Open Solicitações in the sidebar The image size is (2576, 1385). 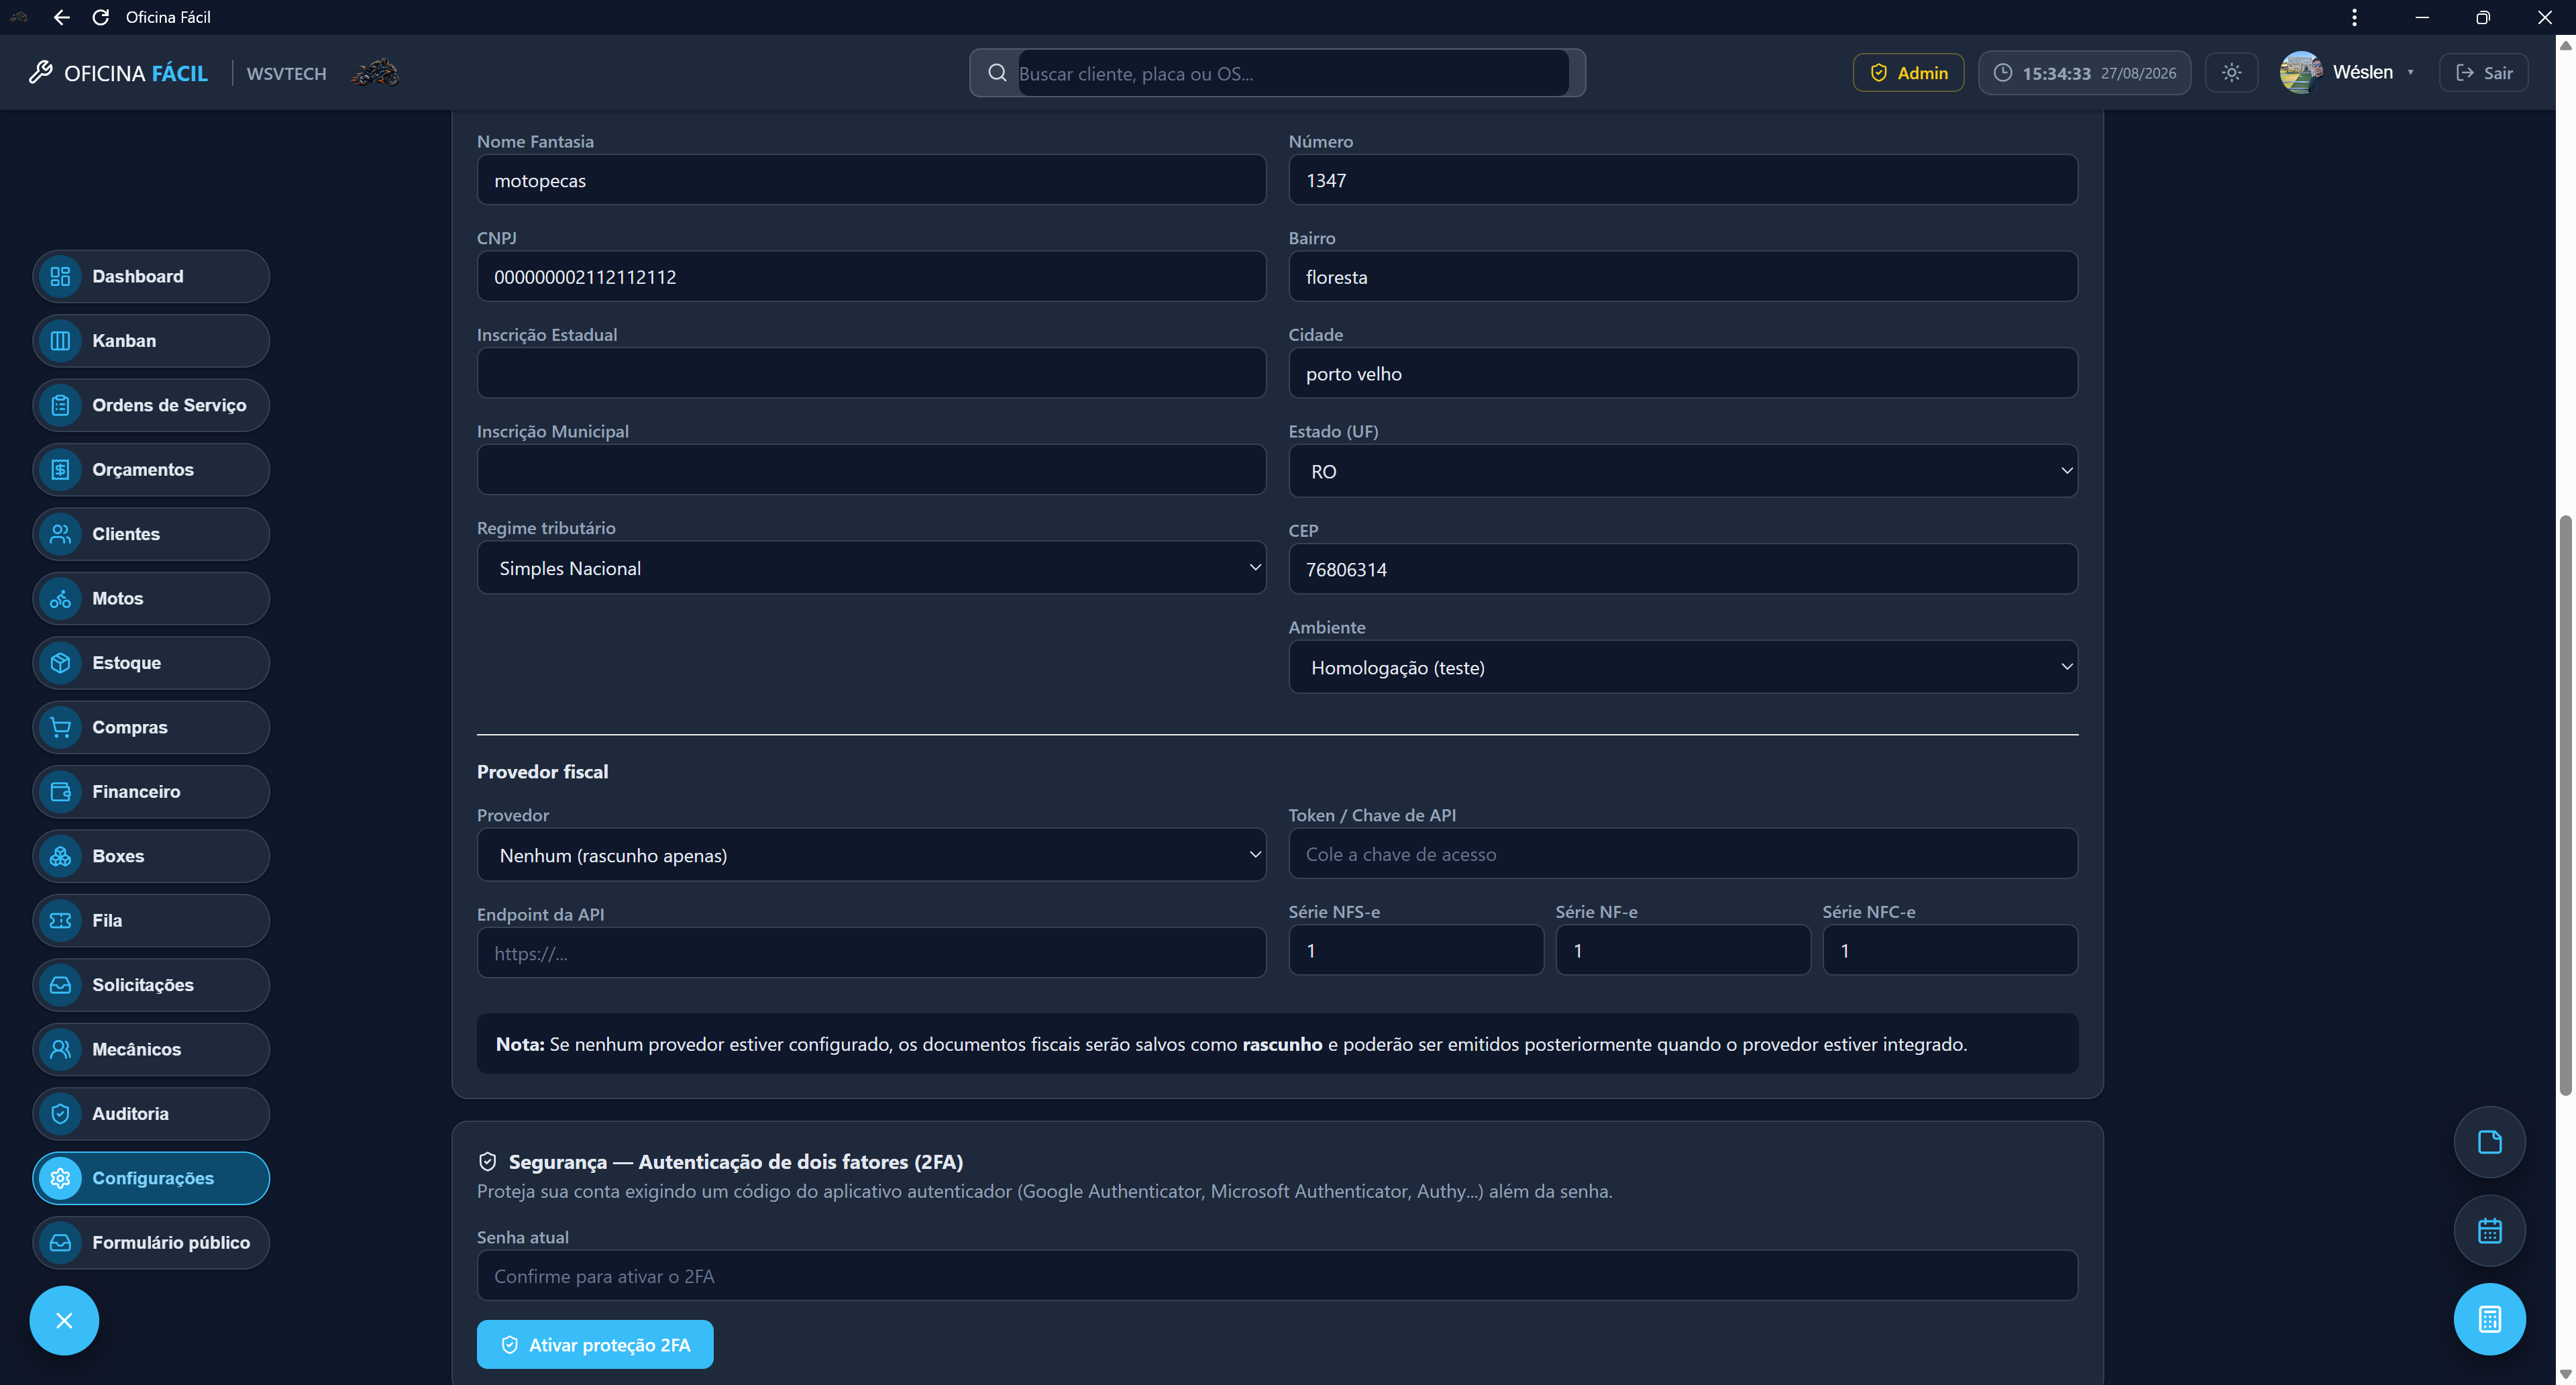point(151,985)
